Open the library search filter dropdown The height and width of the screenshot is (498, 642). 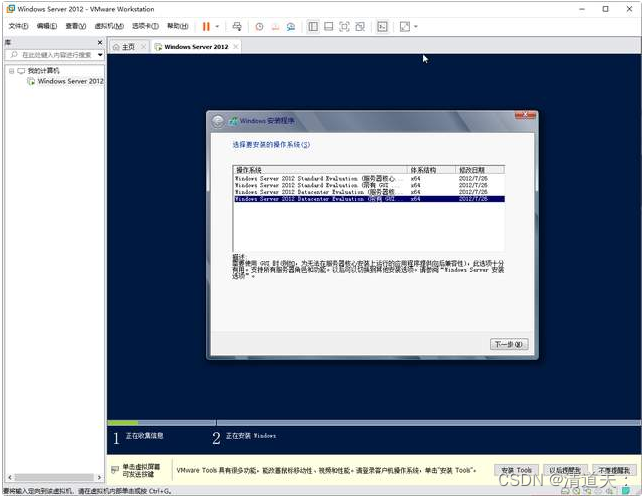pyautogui.click(x=100, y=55)
